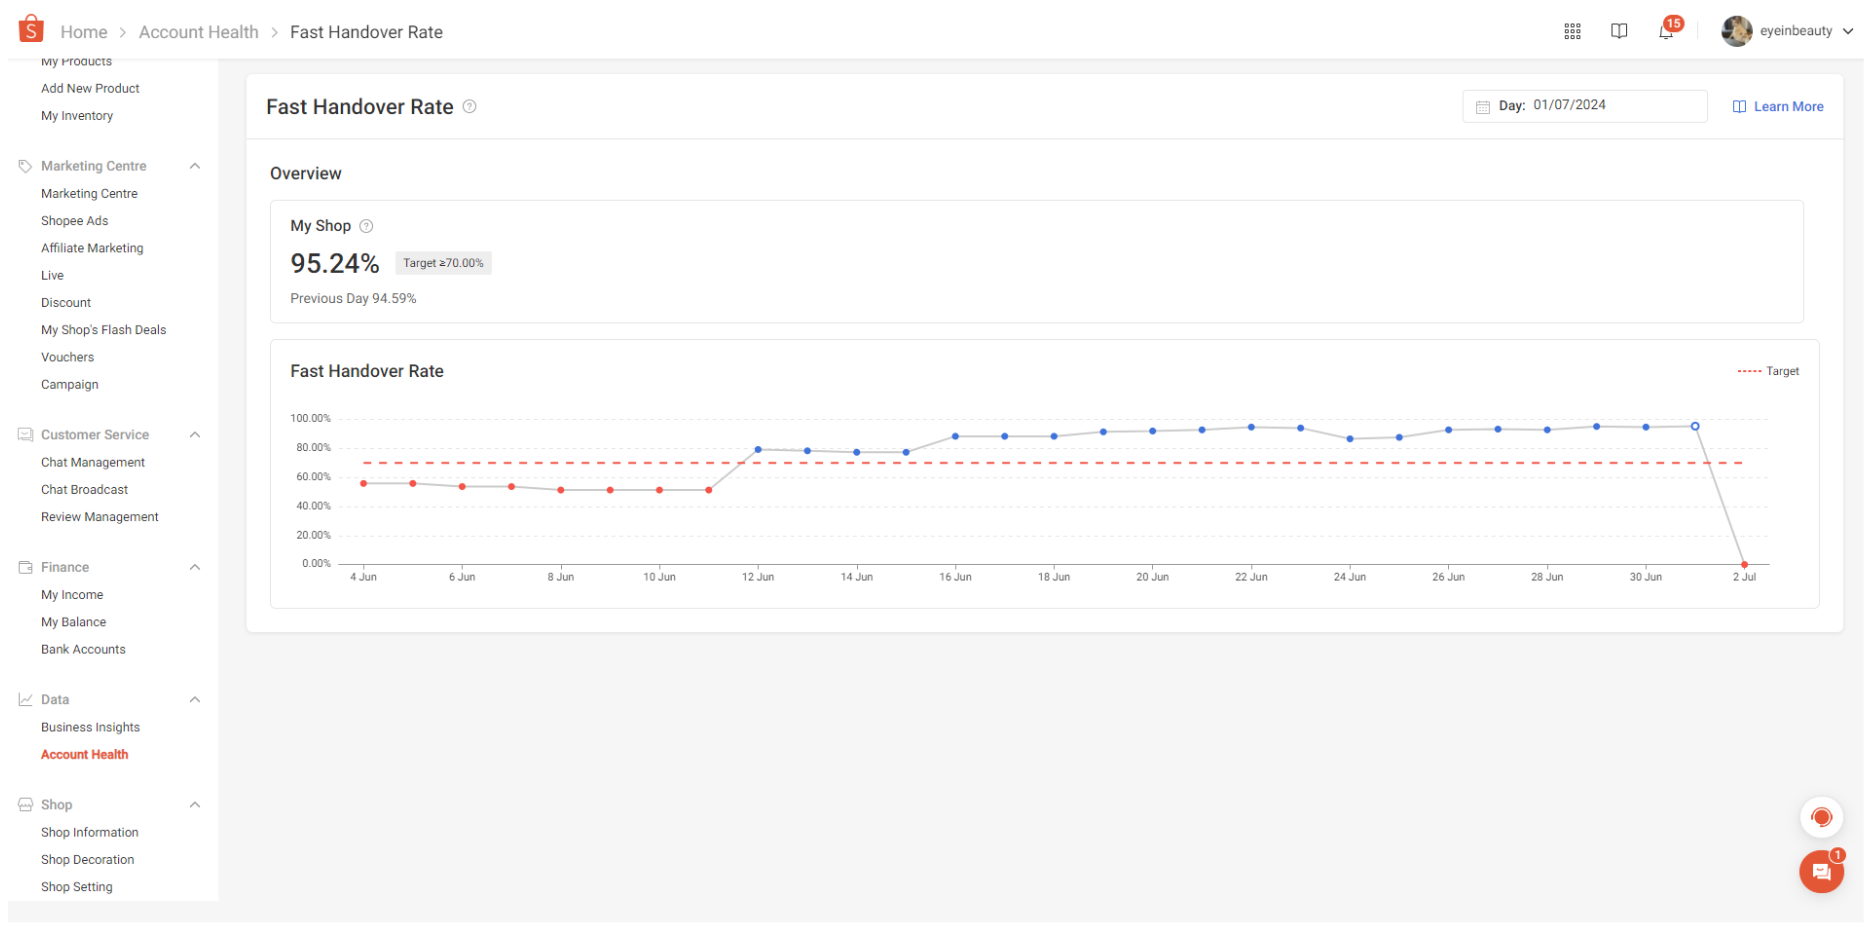Click help icon next to My Shop
The width and height of the screenshot is (1870, 926).
coord(366,226)
